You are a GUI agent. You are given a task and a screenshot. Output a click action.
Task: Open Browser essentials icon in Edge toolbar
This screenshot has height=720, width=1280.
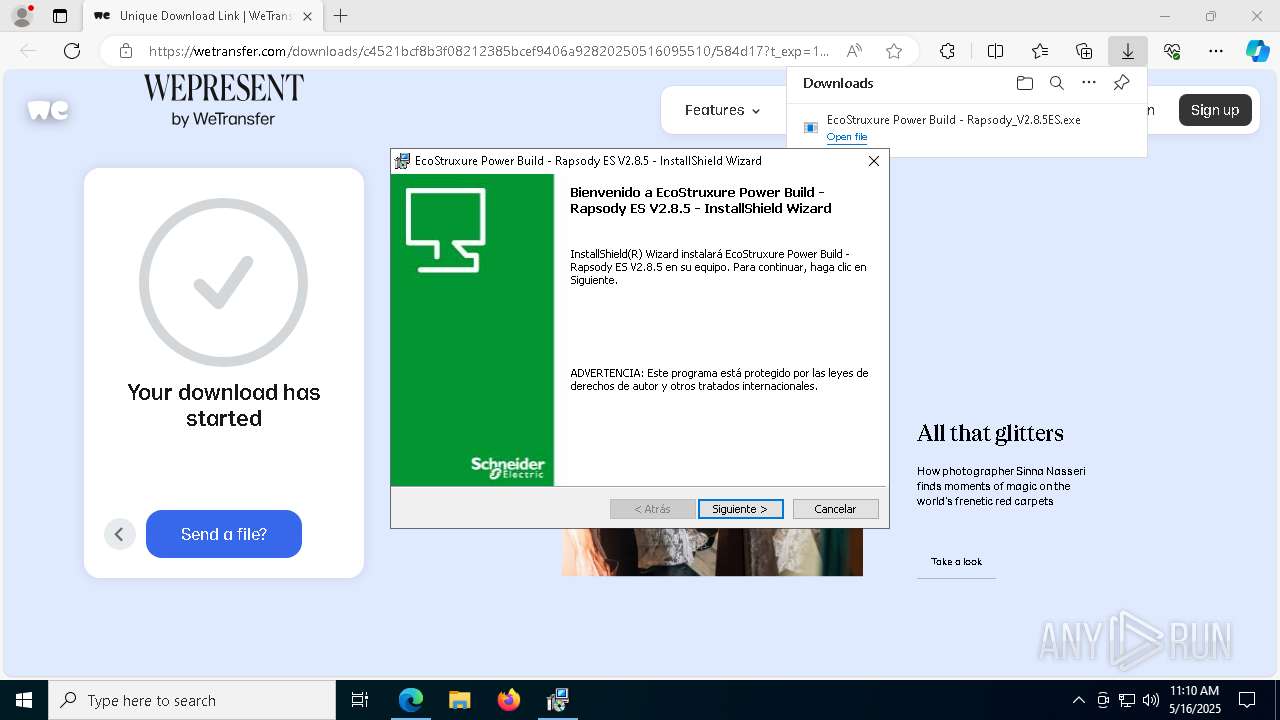[1172, 51]
